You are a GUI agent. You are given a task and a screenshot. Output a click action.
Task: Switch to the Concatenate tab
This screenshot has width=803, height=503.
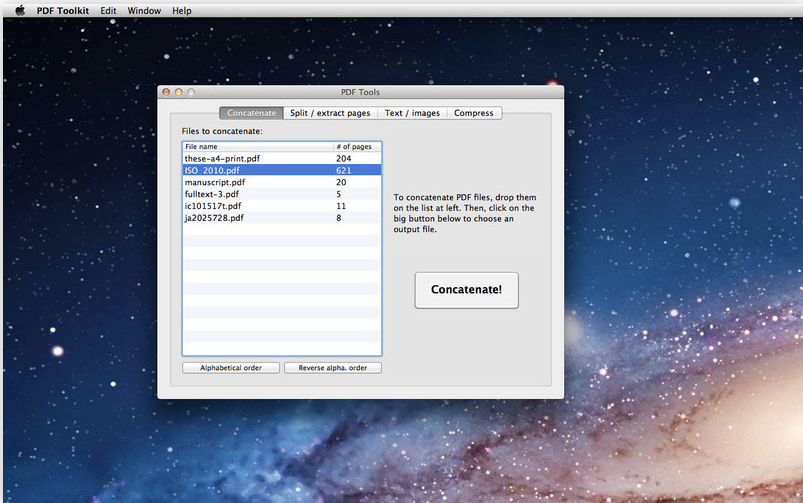pos(251,113)
